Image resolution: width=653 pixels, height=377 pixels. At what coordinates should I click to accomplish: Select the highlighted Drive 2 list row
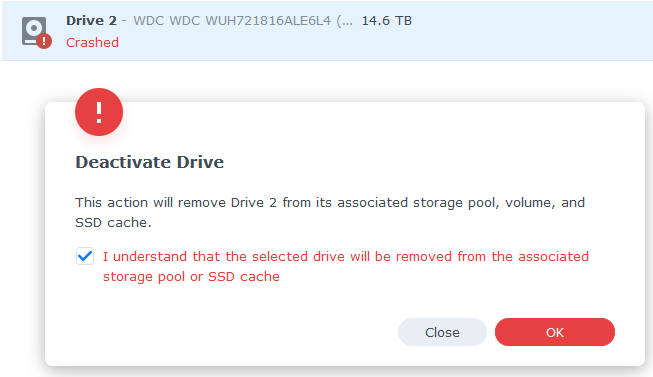tap(327, 31)
